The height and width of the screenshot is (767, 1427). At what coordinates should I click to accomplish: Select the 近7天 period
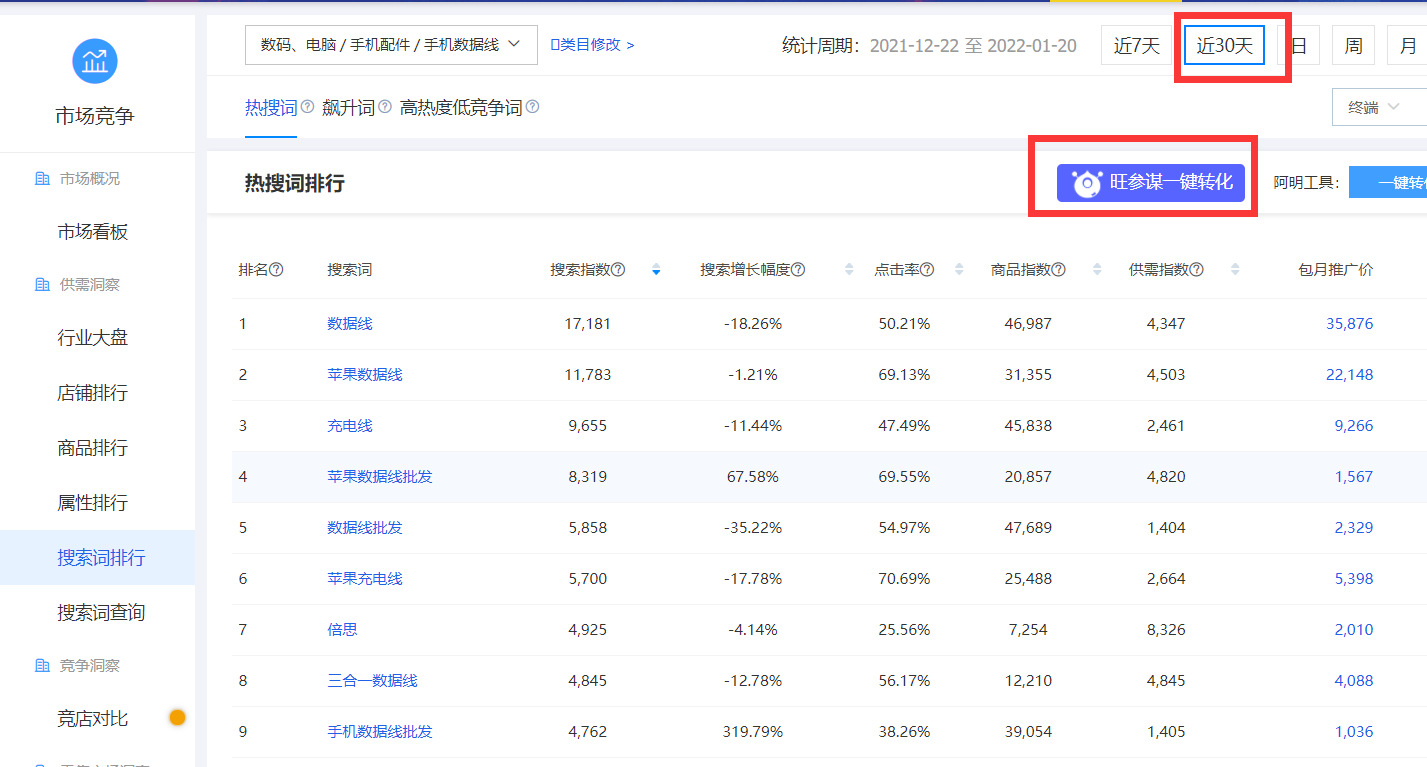(x=1137, y=45)
